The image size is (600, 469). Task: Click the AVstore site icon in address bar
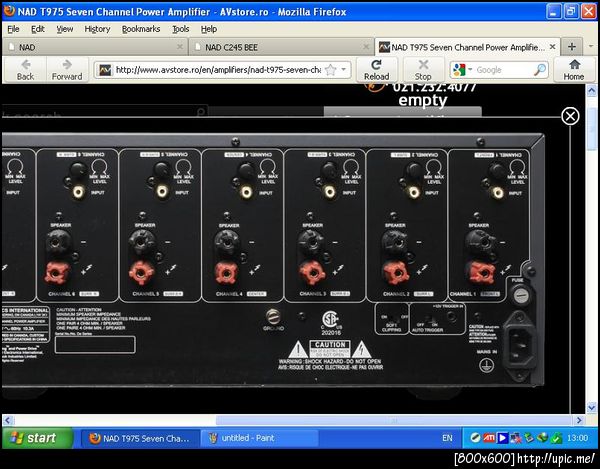(105, 70)
